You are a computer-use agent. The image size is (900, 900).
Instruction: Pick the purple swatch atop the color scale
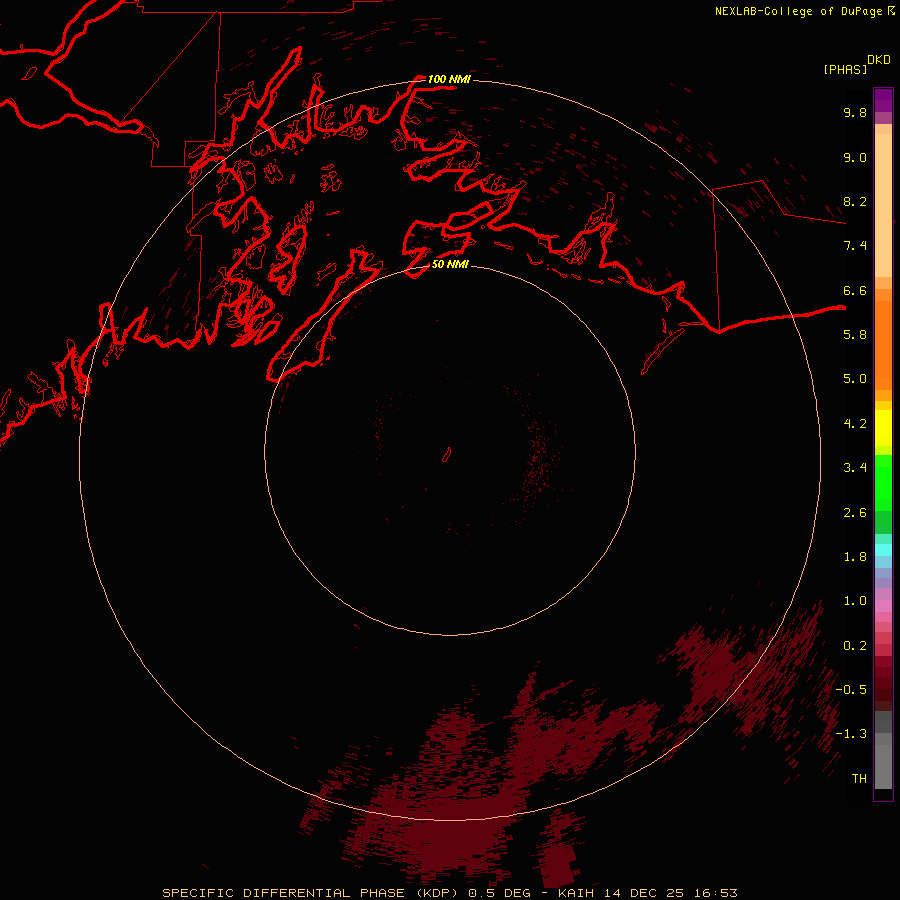(x=883, y=100)
